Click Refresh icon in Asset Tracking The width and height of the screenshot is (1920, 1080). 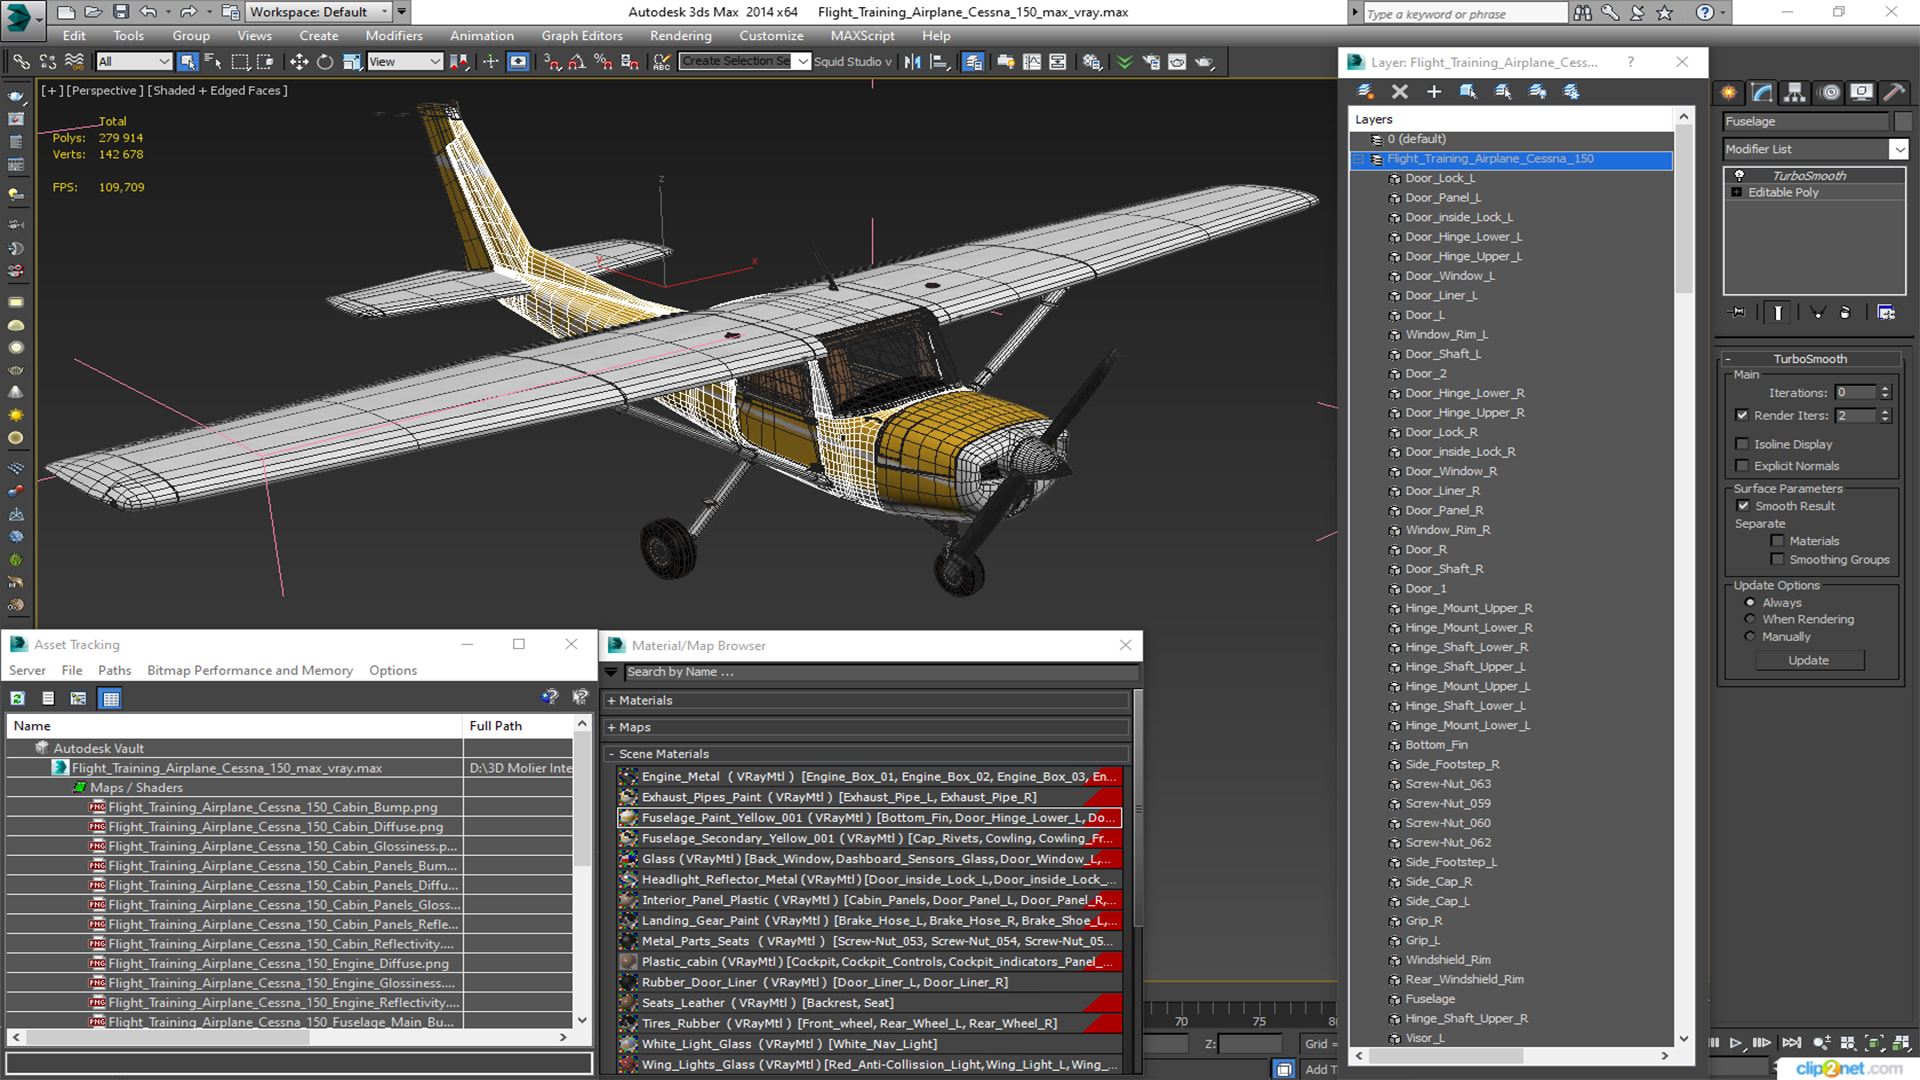coord(17,698)
